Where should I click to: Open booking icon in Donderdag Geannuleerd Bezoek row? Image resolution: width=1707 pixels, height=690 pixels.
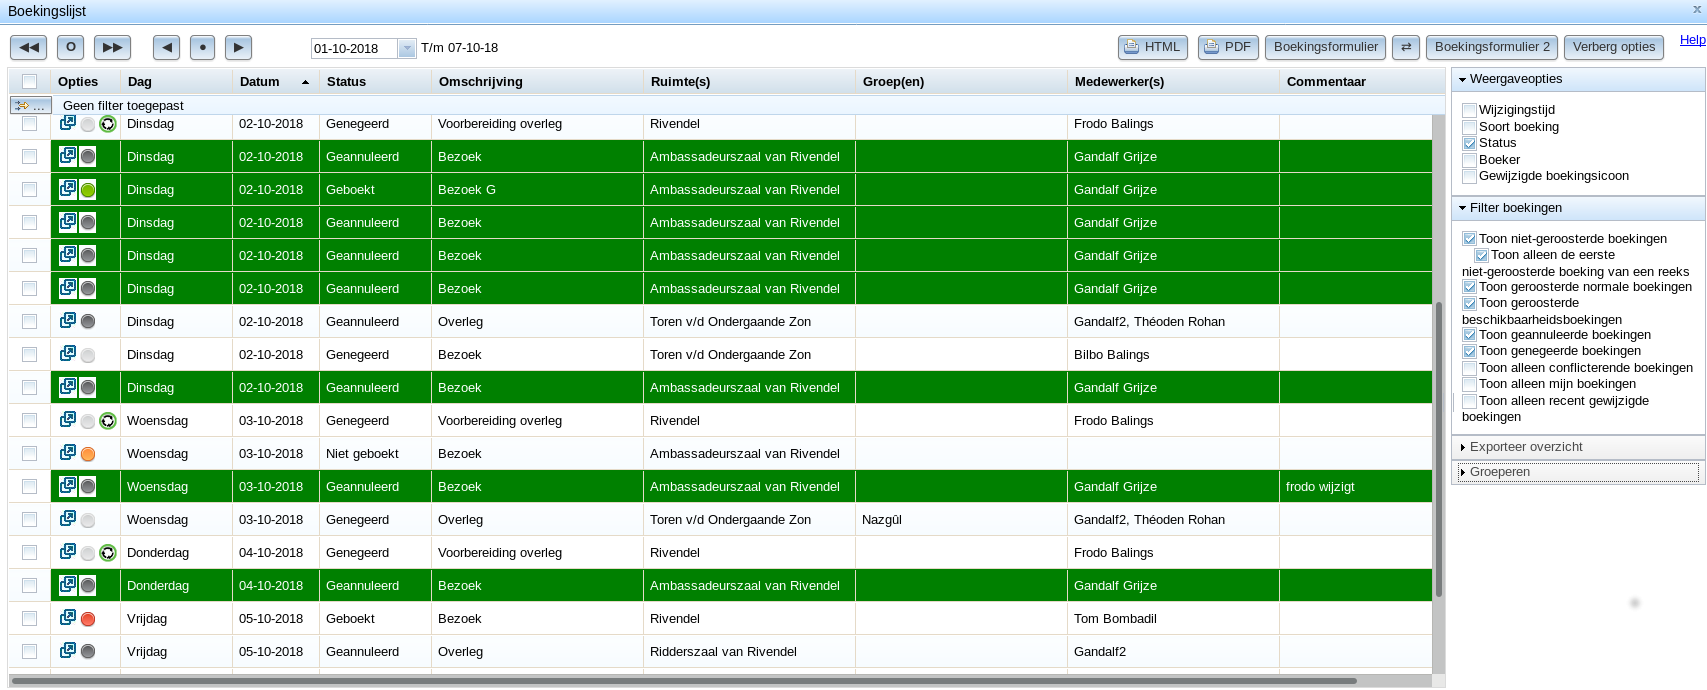pos(68,585)
